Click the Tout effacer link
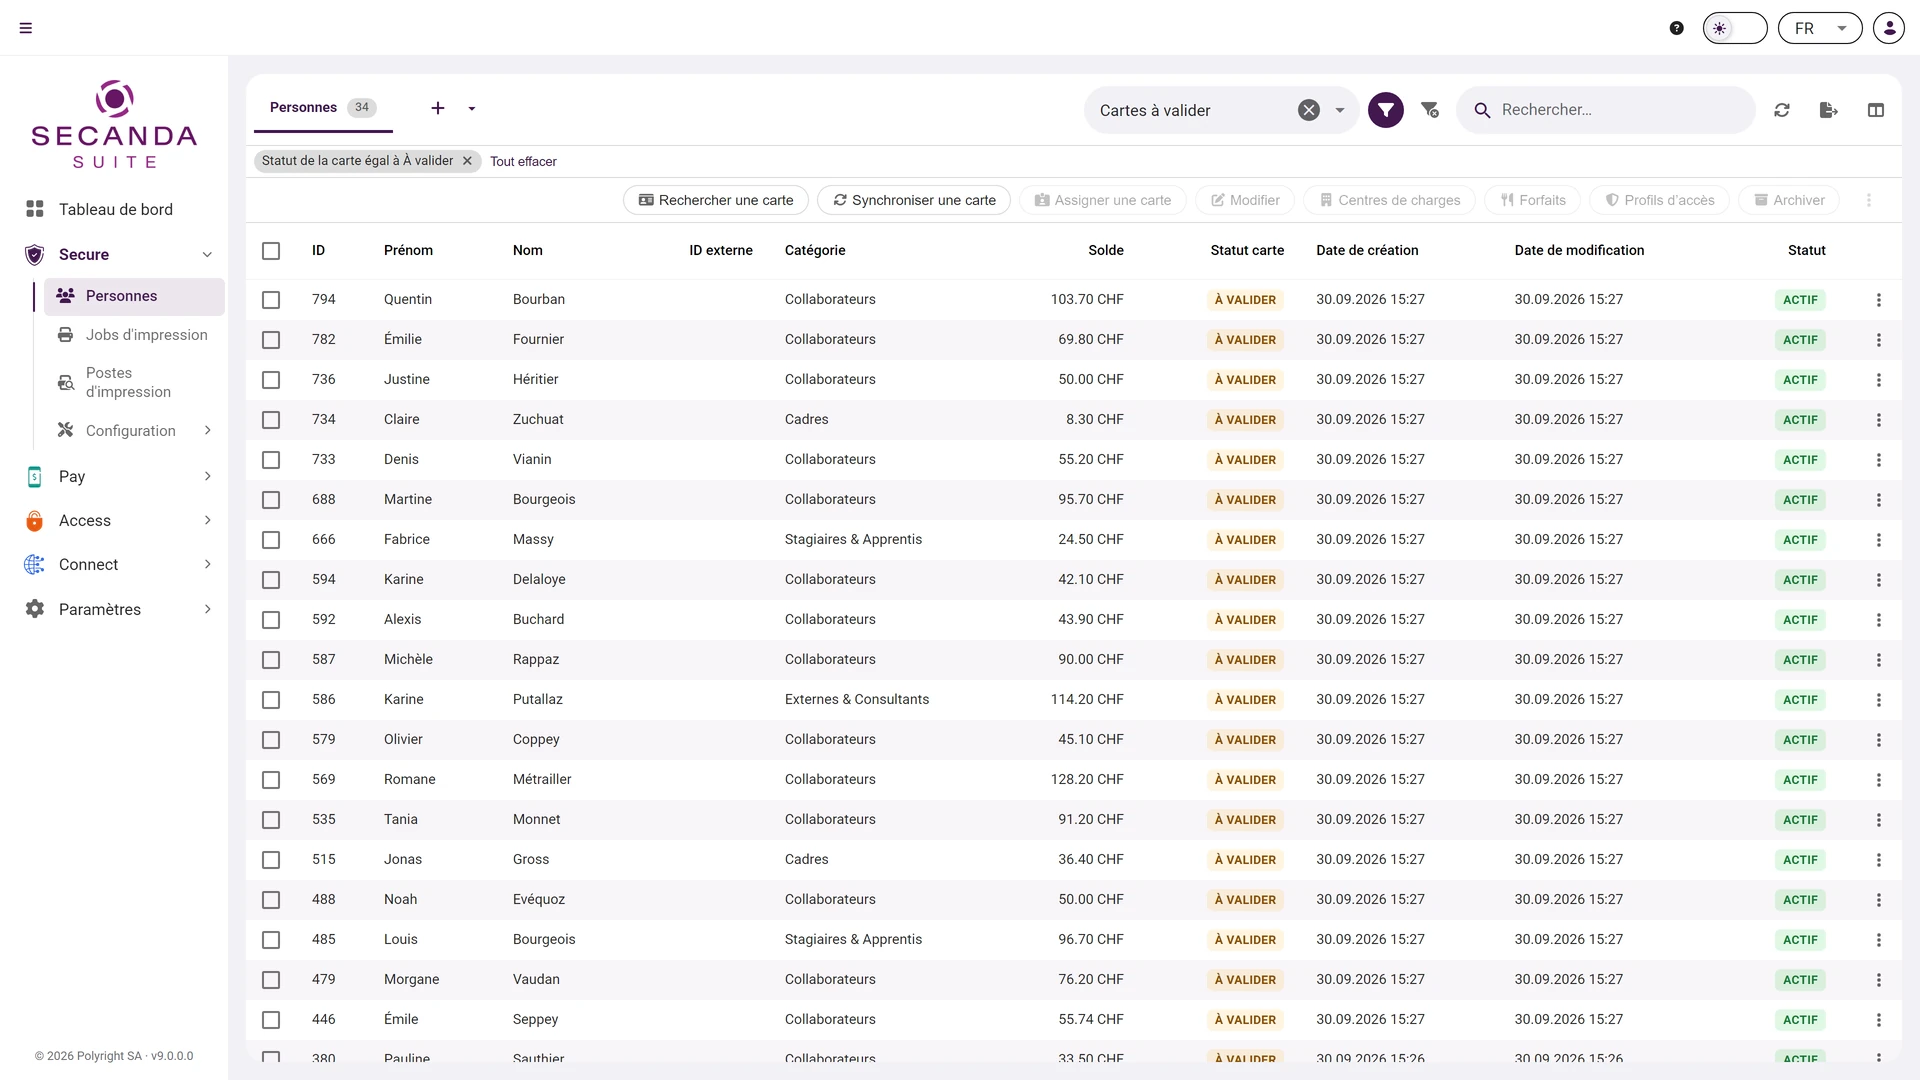Screen dimensions: 1920x1080 coord(523,161)
